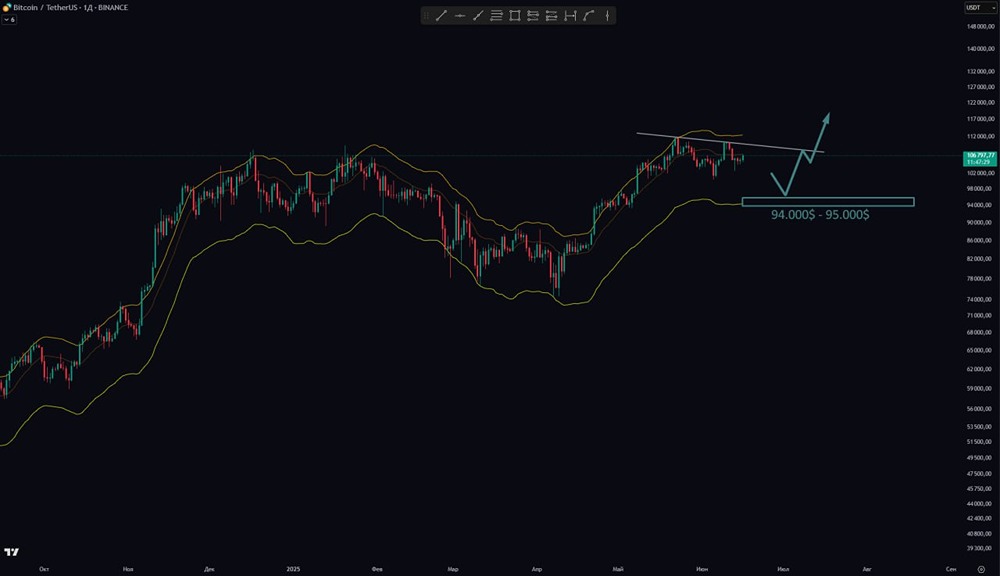Click the 112 000,00 price axis label
The height and width of the screenshot is (576, 1000).
(980, 137)
